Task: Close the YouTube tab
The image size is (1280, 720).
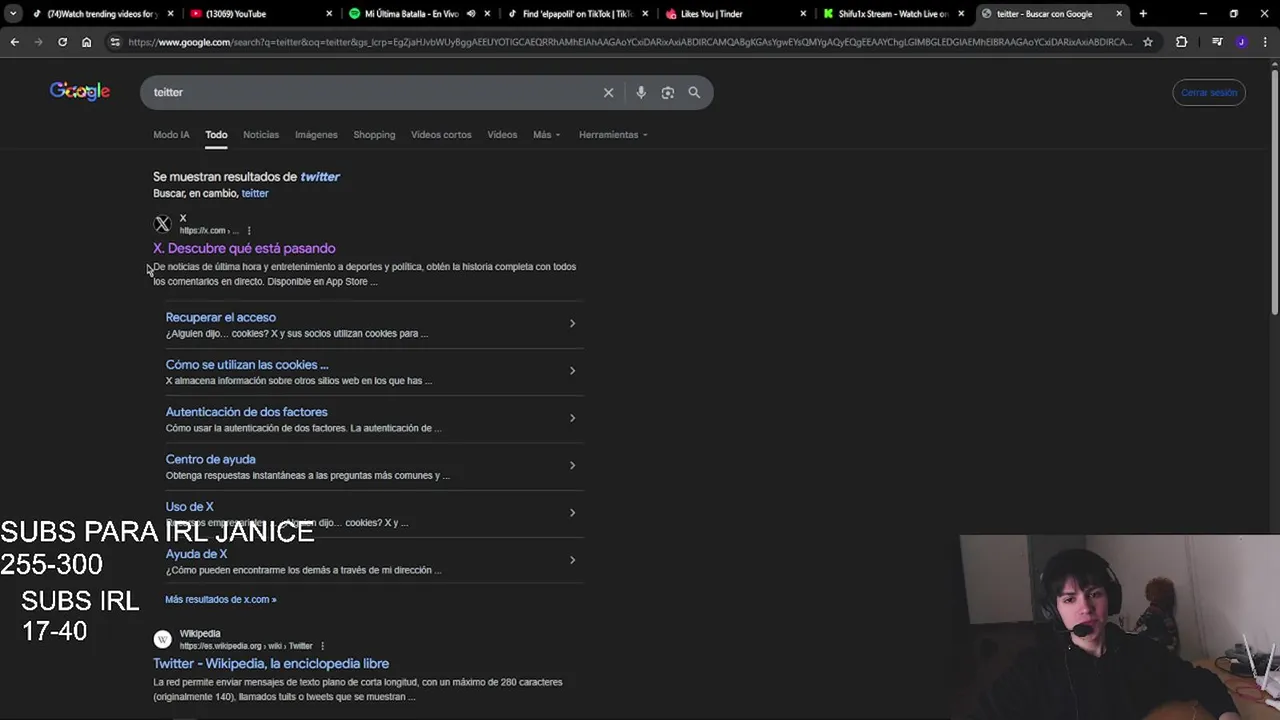Action: click(329, 14)
